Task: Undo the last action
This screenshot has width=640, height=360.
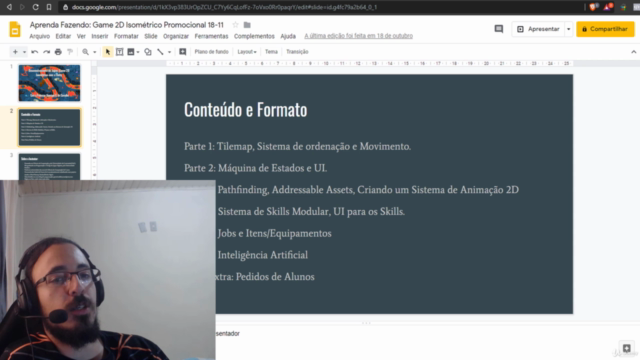Action: tap(35, 52)
